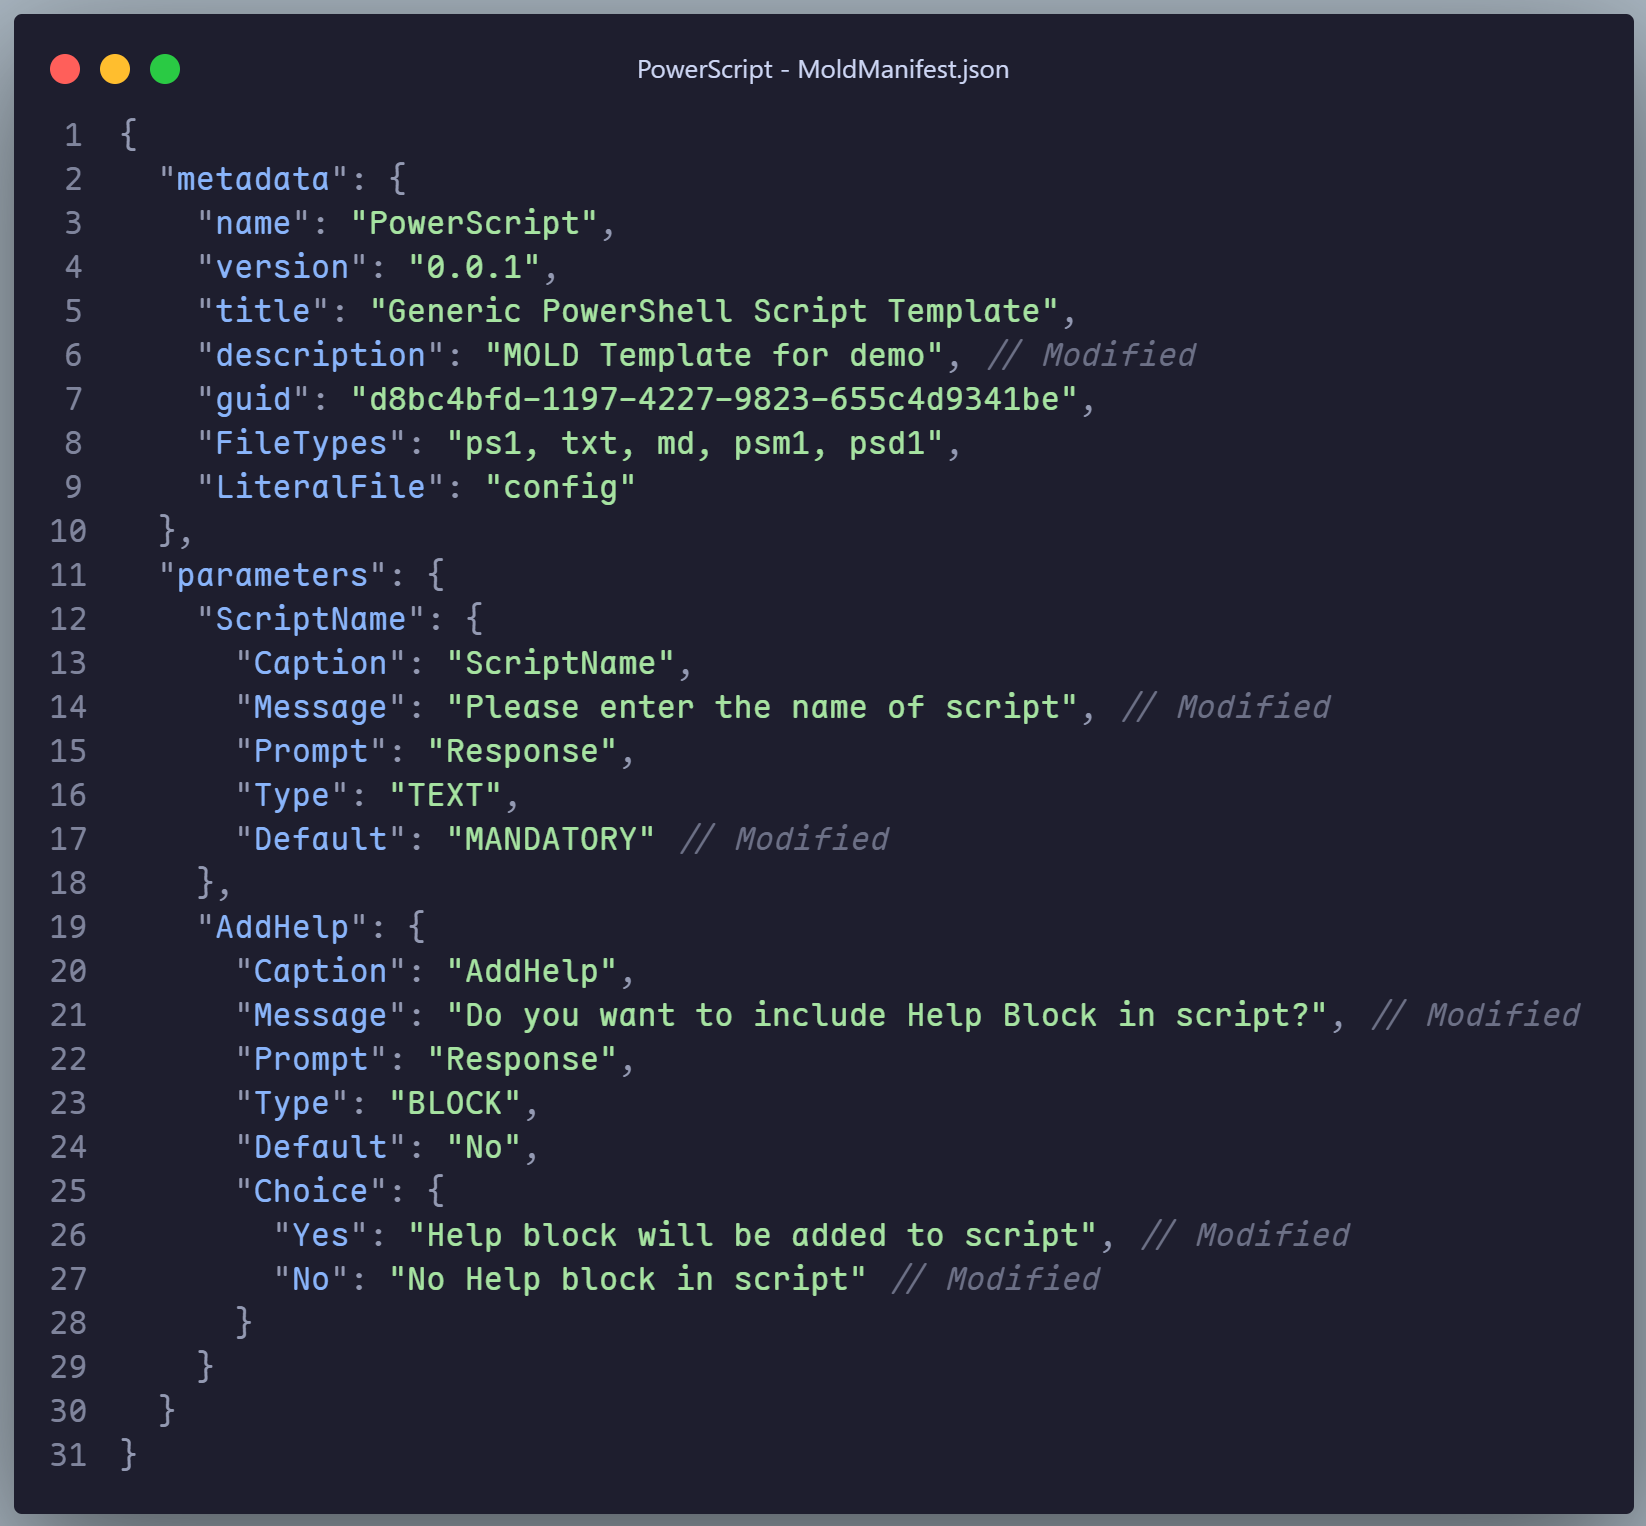Click the Default value "No" on line 24

pyautogui.click(x=484, y=1147)
